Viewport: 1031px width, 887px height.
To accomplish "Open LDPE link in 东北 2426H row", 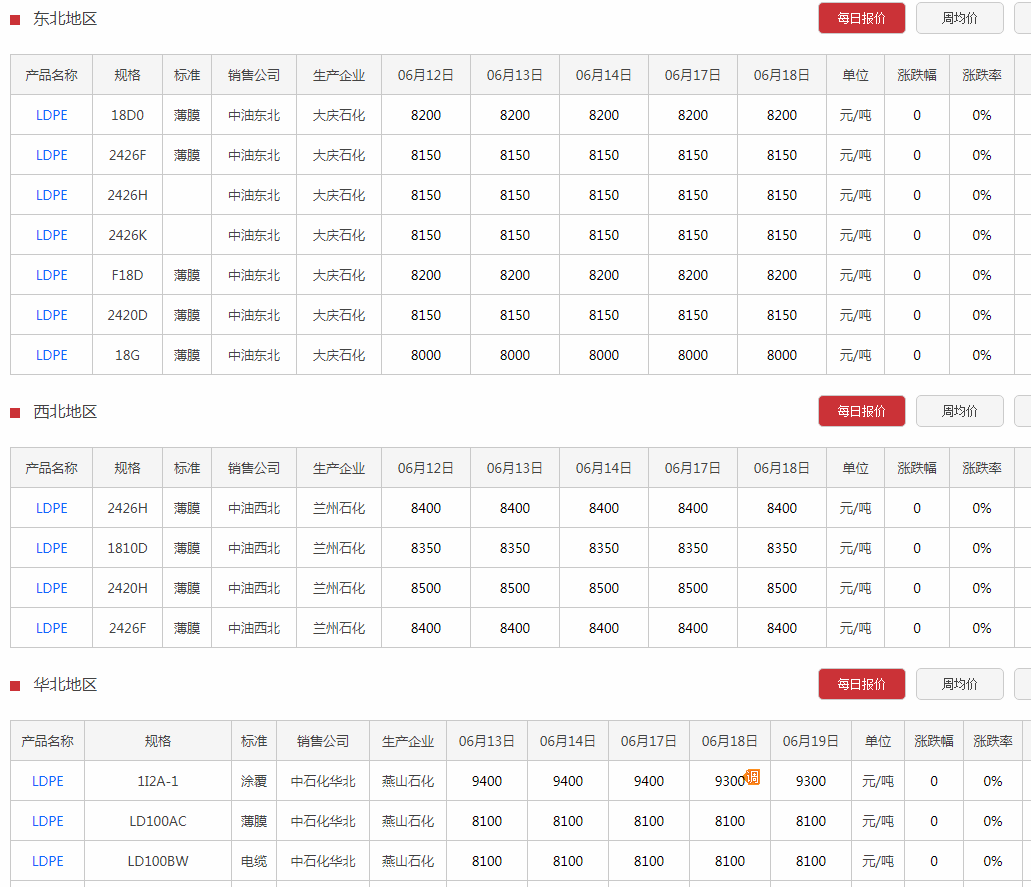I will 51,195.
